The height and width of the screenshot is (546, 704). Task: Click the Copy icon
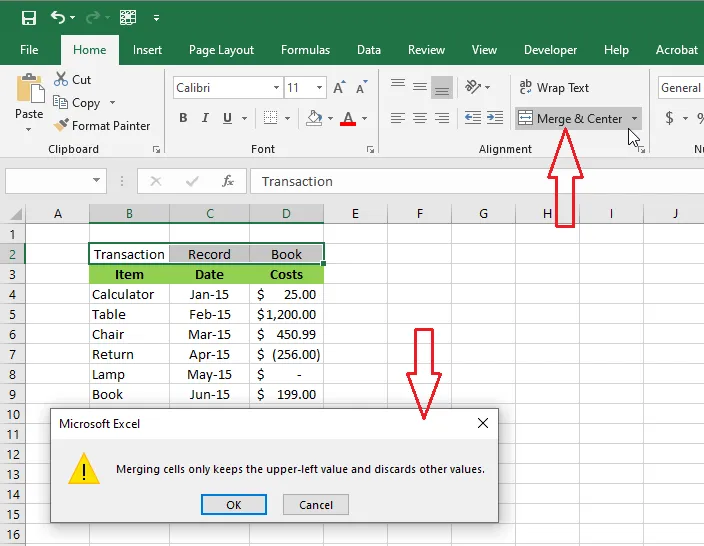click(x=60, y=102)
